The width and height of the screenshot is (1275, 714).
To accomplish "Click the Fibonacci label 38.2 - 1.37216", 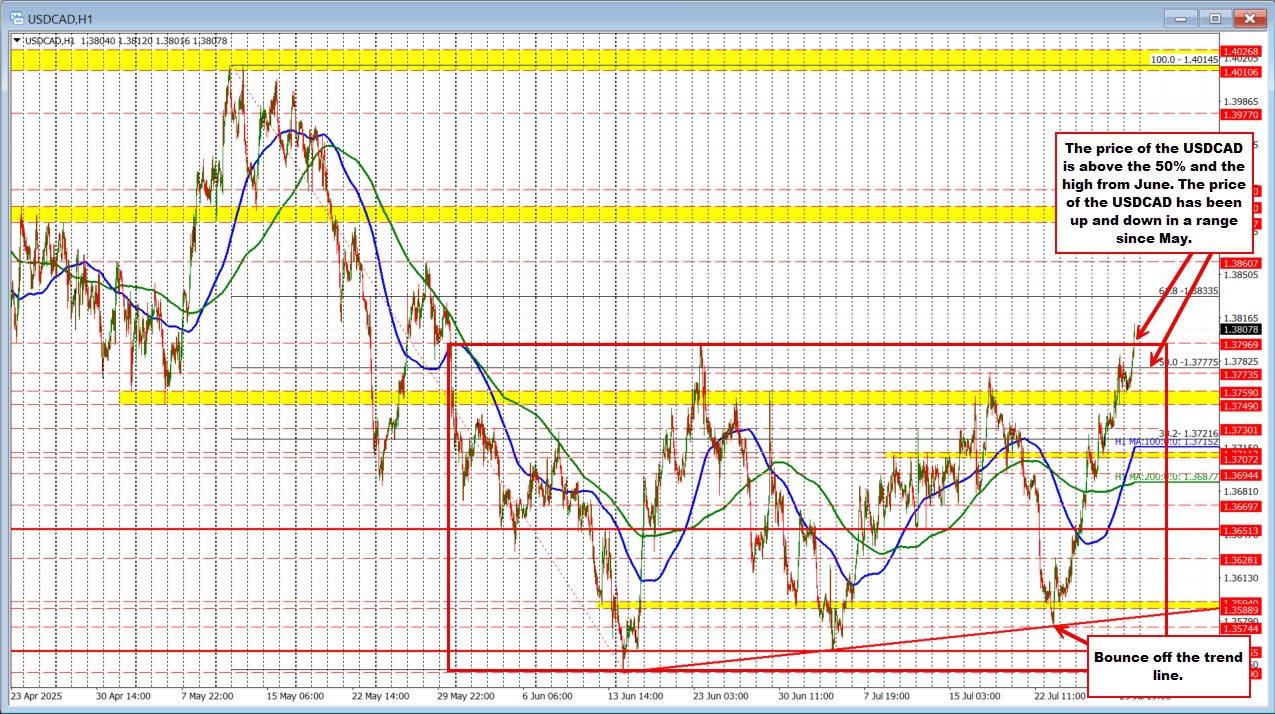I will point(1188,432).
